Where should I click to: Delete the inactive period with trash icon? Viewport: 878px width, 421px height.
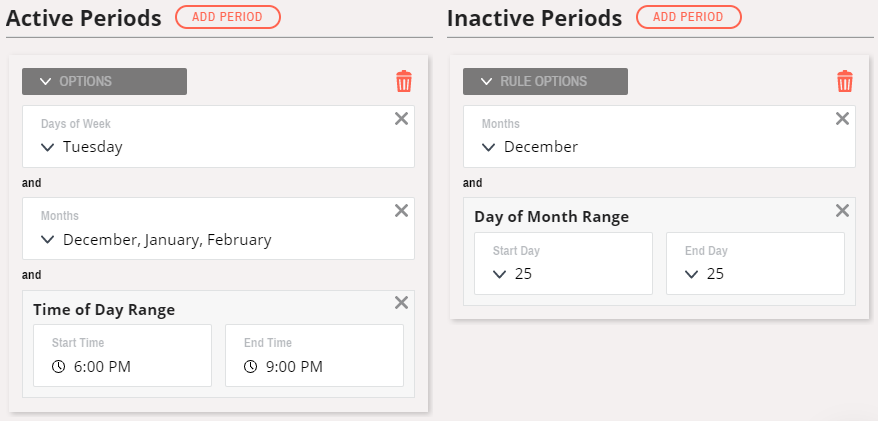(x=845, y=81)
